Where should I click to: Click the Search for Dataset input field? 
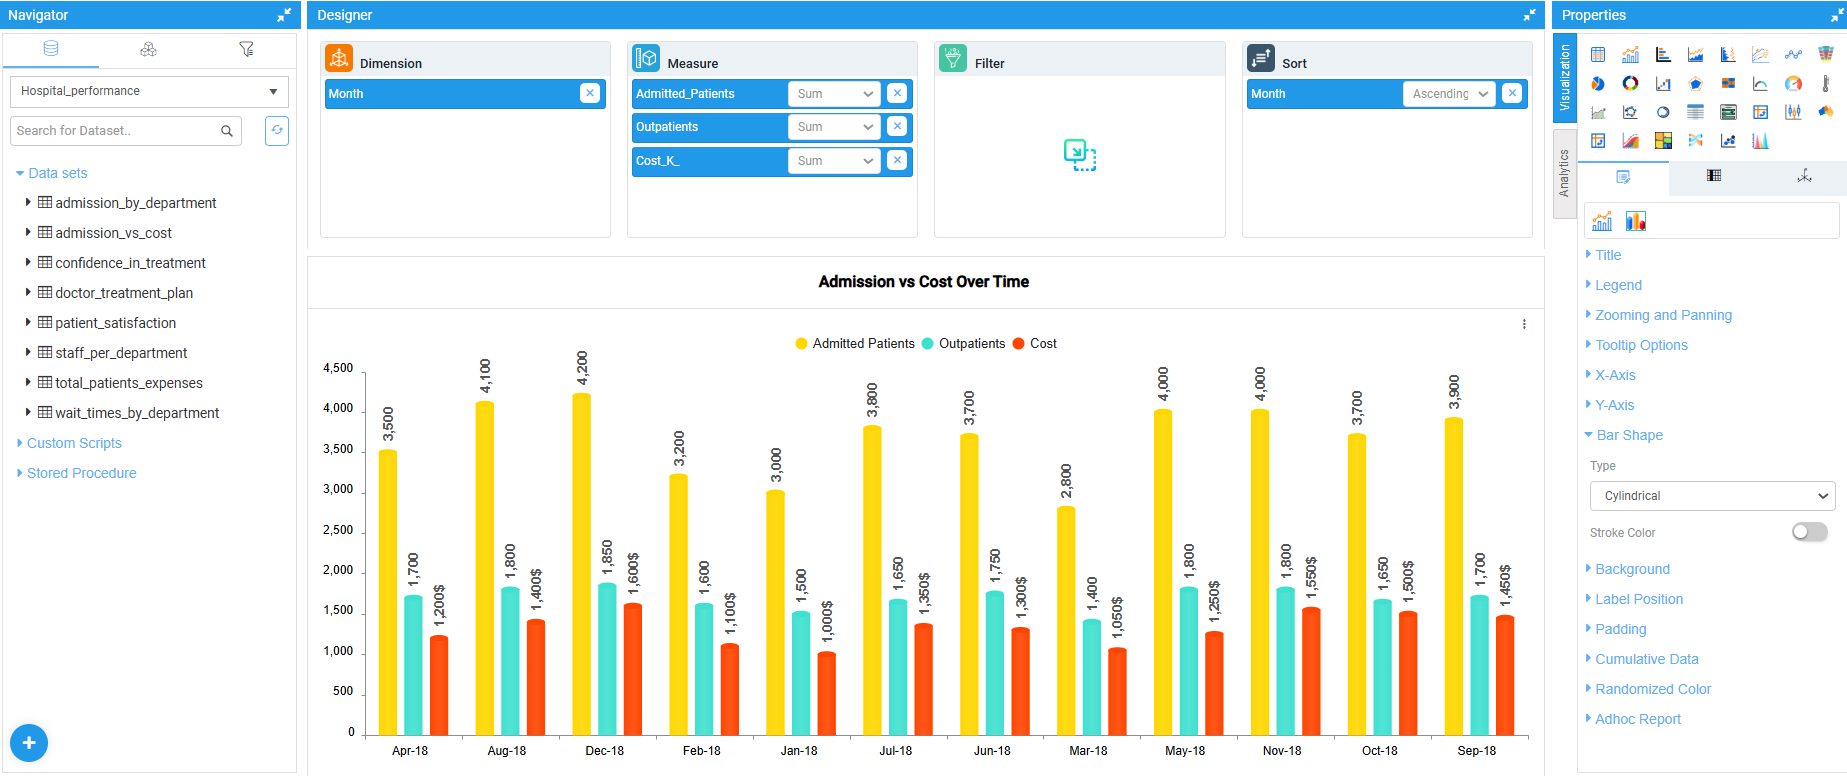point(115,131)
